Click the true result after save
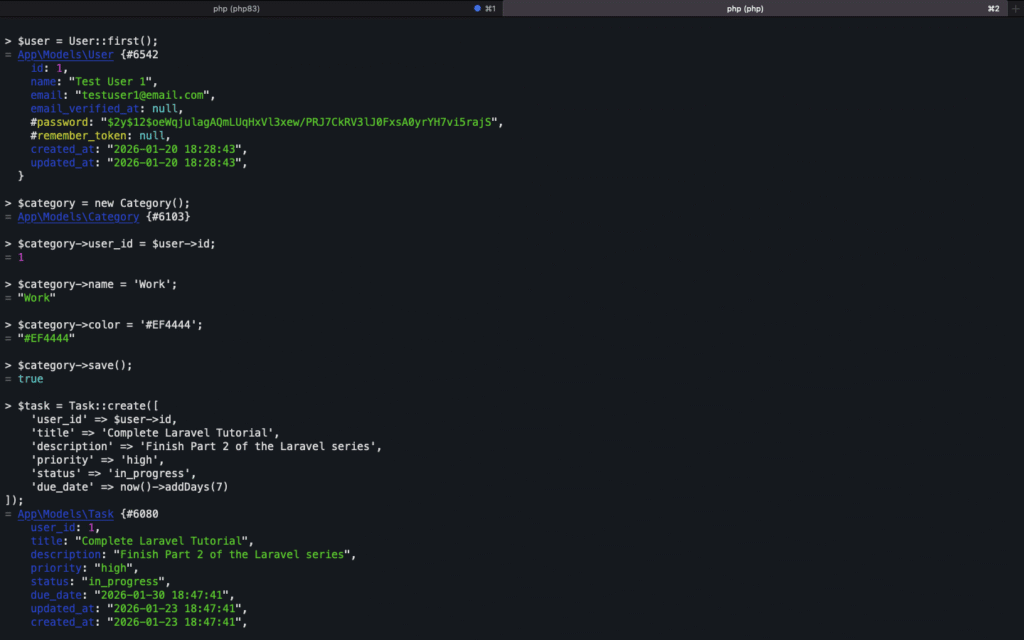Viewport: 1024px width, 640px height. 30,379
